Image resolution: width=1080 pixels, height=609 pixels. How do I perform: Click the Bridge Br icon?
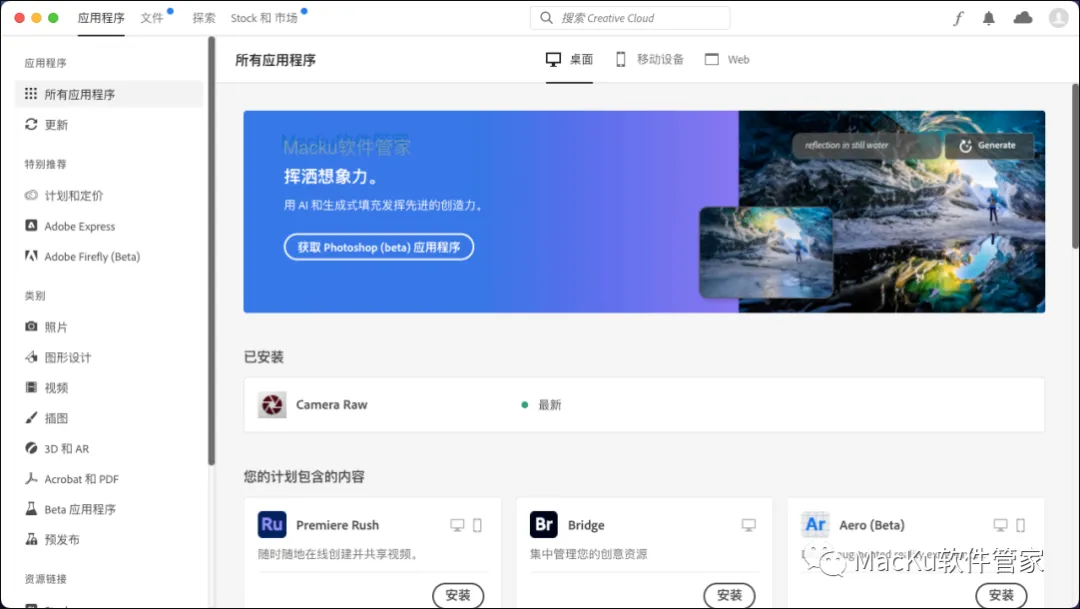coord(543,524)
